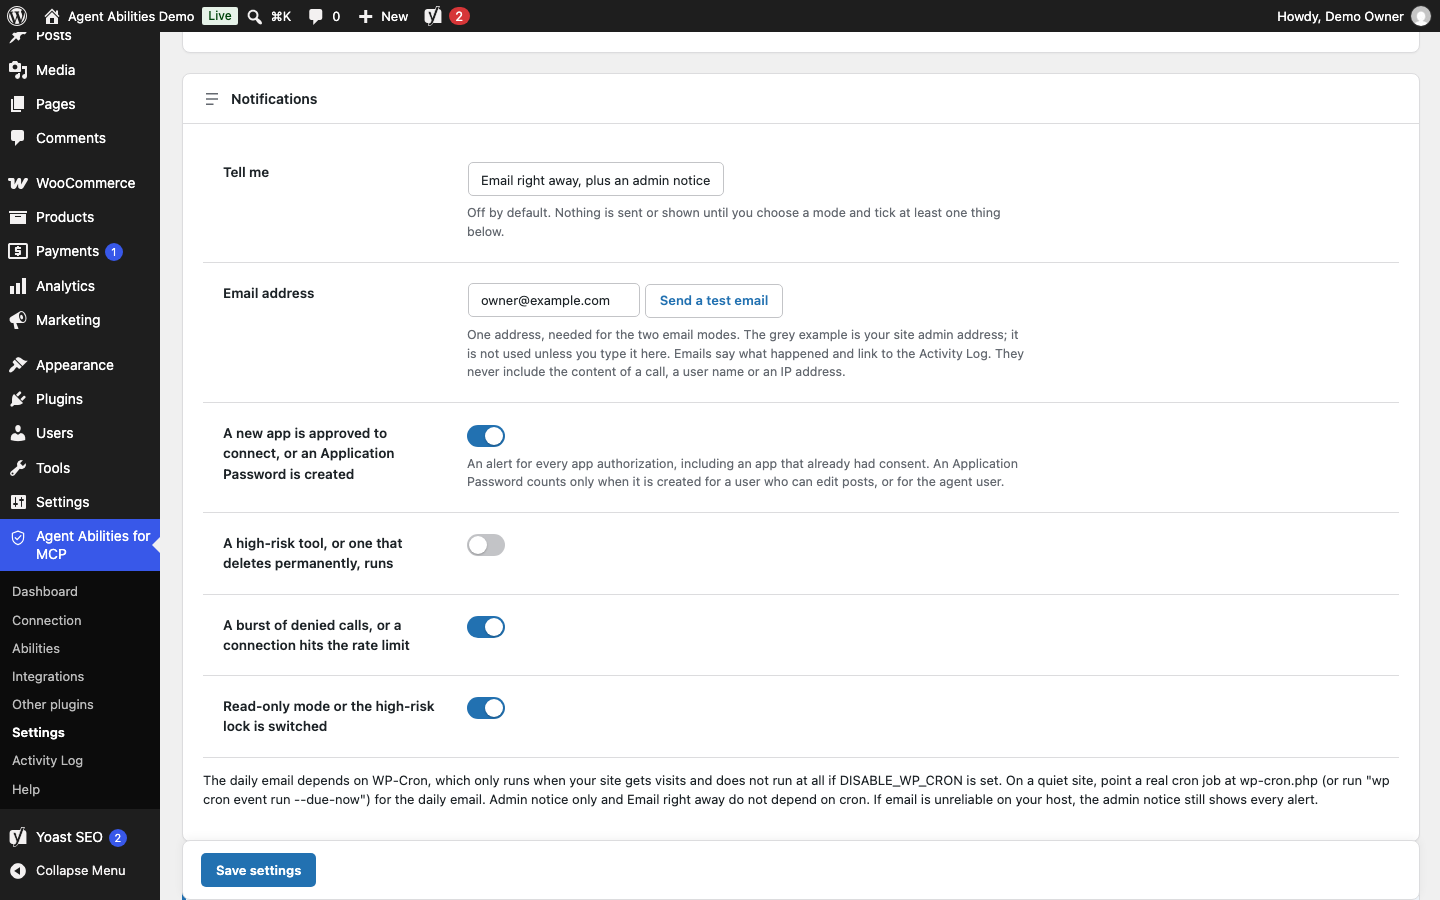The height and width of the screenshot is (900, 1440).
Task: Open the Integrations submenu item
Action: pyautogui.click(x=48, y=677)
